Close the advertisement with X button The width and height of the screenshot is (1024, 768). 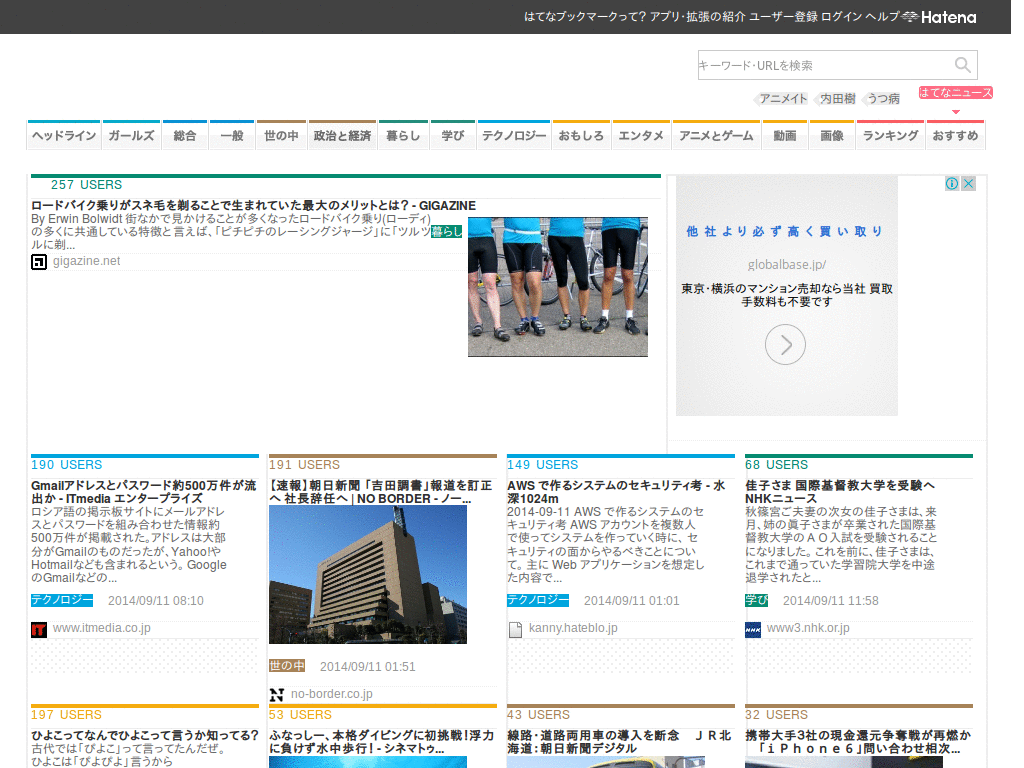point(968,184)
